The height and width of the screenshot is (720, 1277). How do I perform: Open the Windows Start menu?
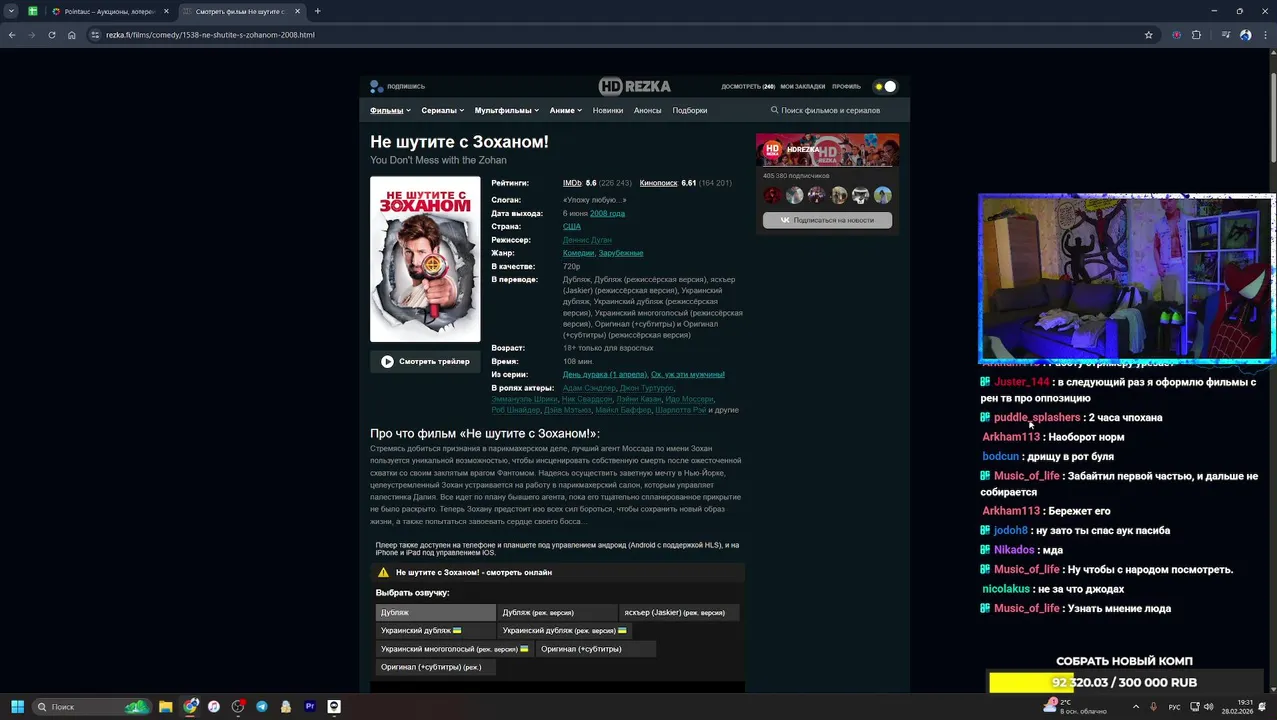point(17,707)
